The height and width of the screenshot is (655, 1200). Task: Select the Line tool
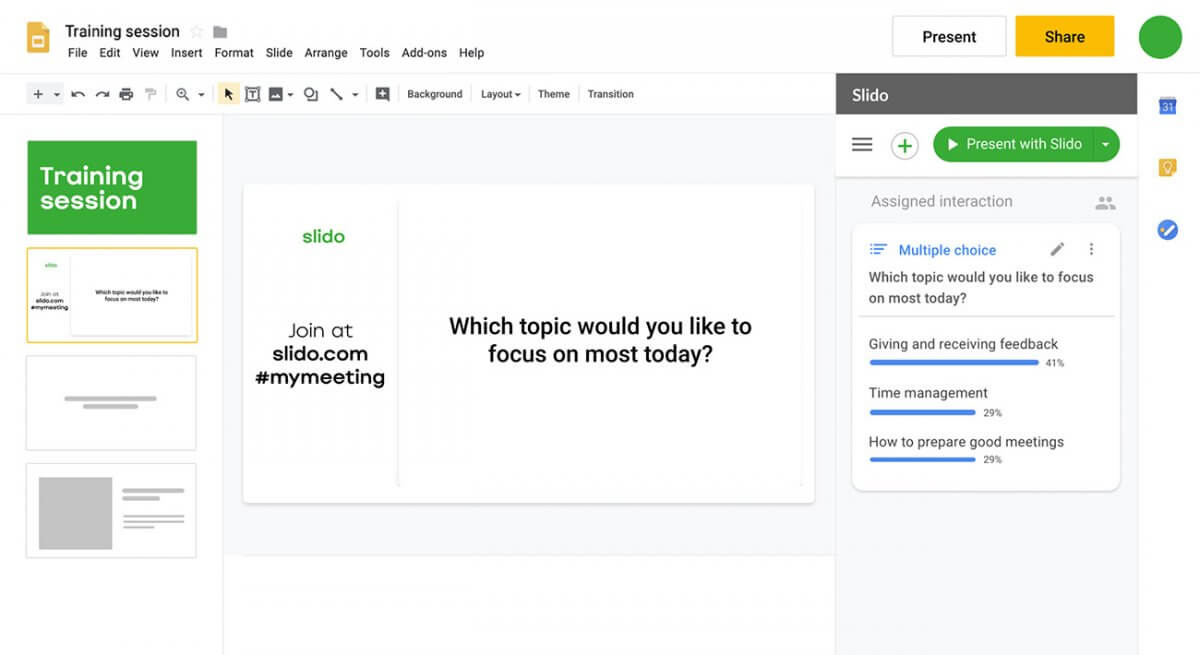[x=337, y=93]
